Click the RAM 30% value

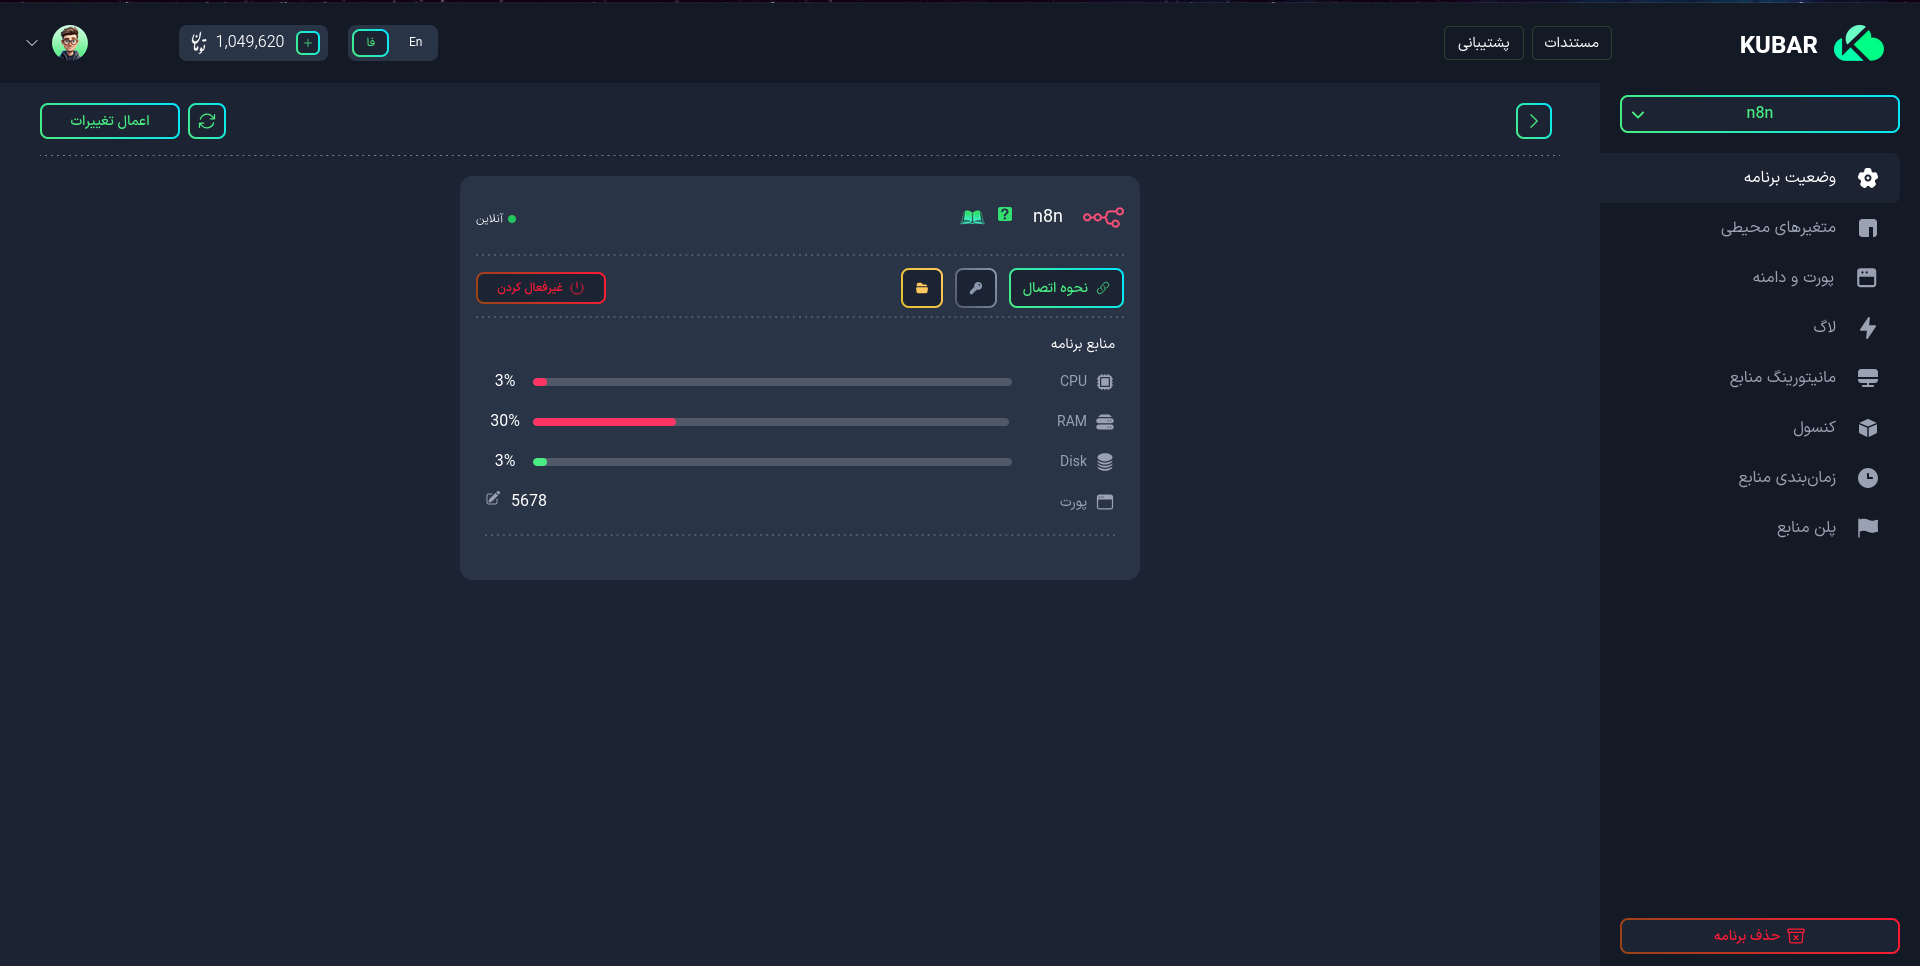coord(505,421)
